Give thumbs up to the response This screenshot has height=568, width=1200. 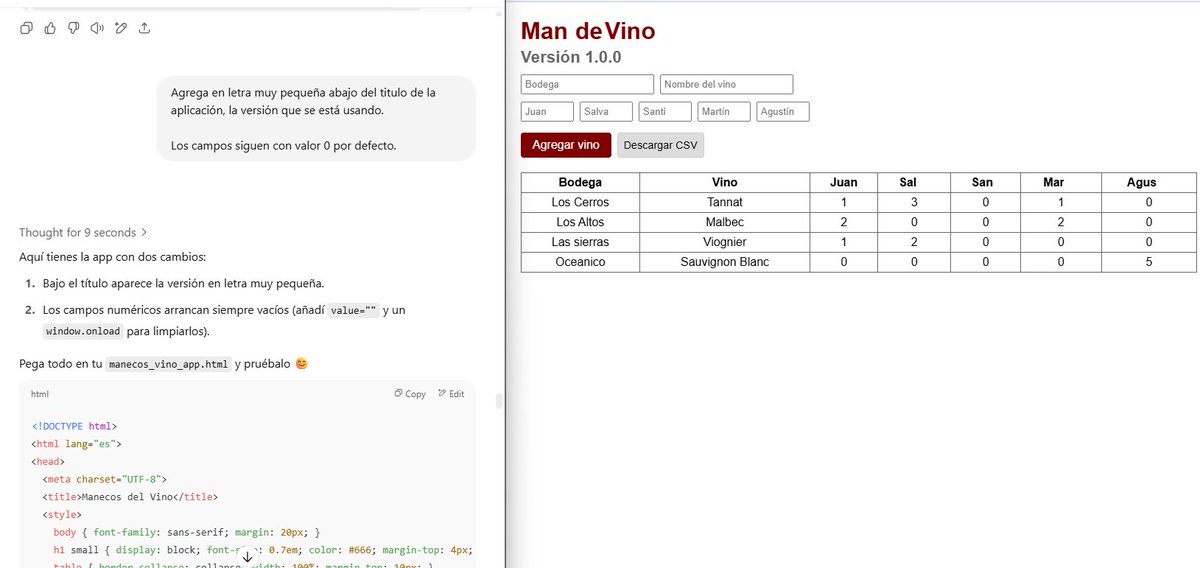tap(50, 28)
